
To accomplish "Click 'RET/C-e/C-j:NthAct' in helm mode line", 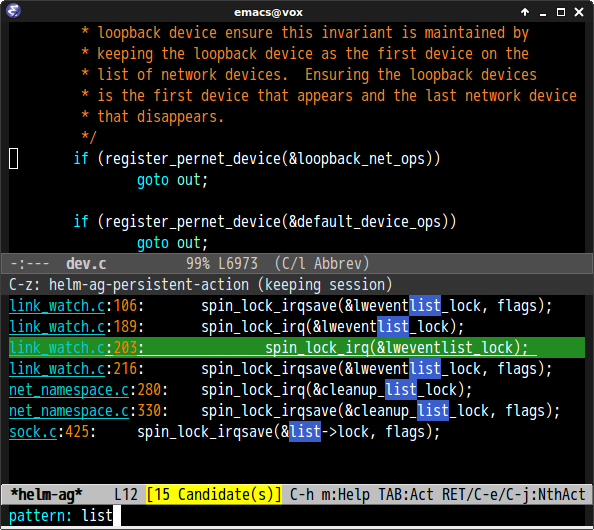I will point(514,494).
